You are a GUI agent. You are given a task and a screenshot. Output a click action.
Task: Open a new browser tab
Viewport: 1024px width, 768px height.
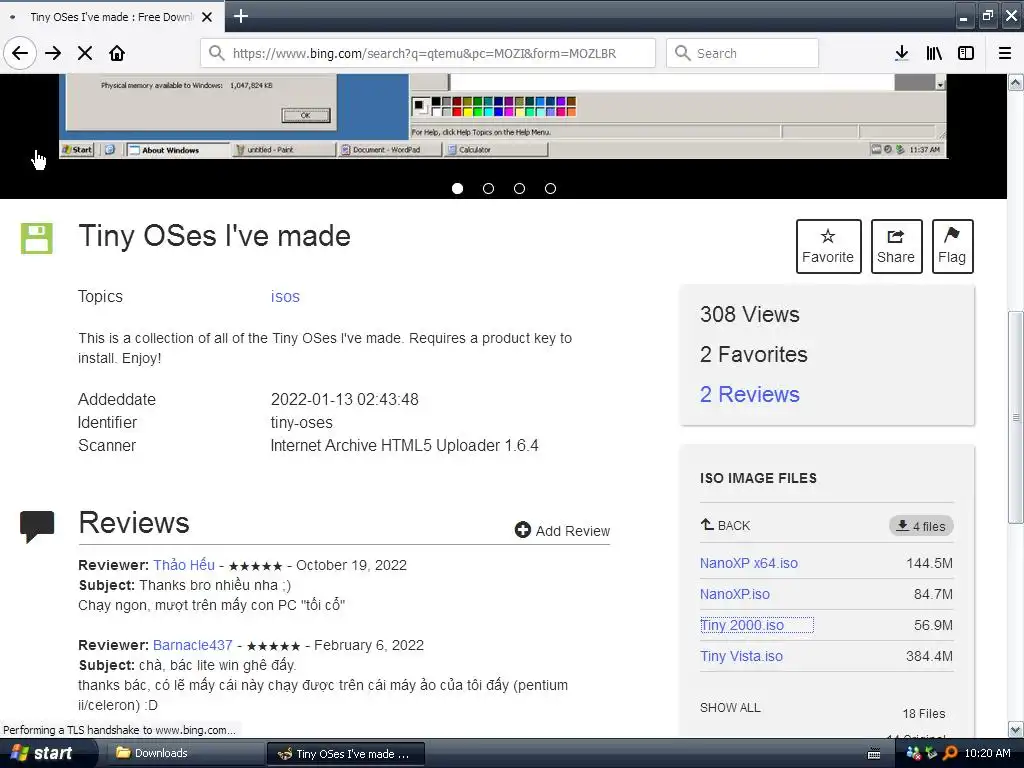click(241, 16)
